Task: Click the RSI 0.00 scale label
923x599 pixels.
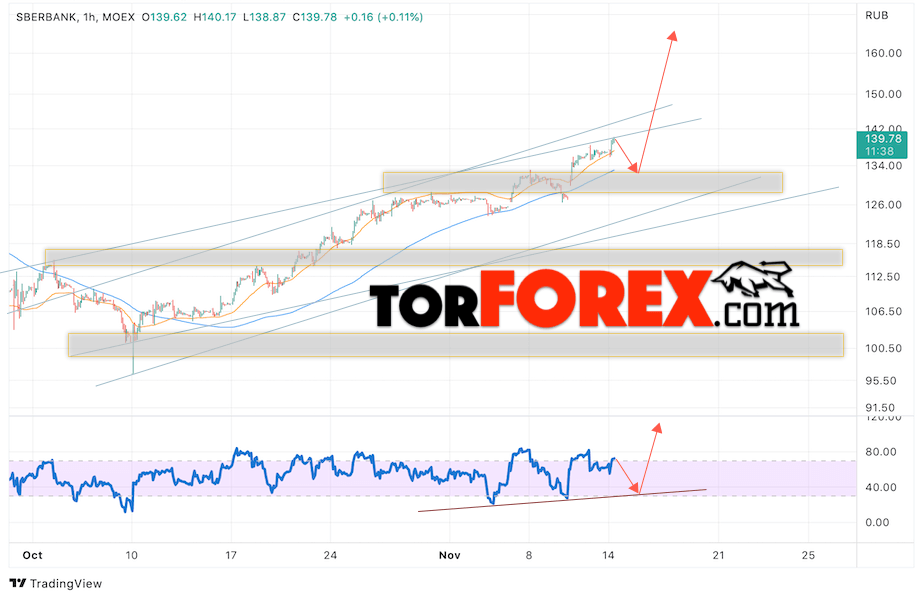Action: (x=877, y=523)
